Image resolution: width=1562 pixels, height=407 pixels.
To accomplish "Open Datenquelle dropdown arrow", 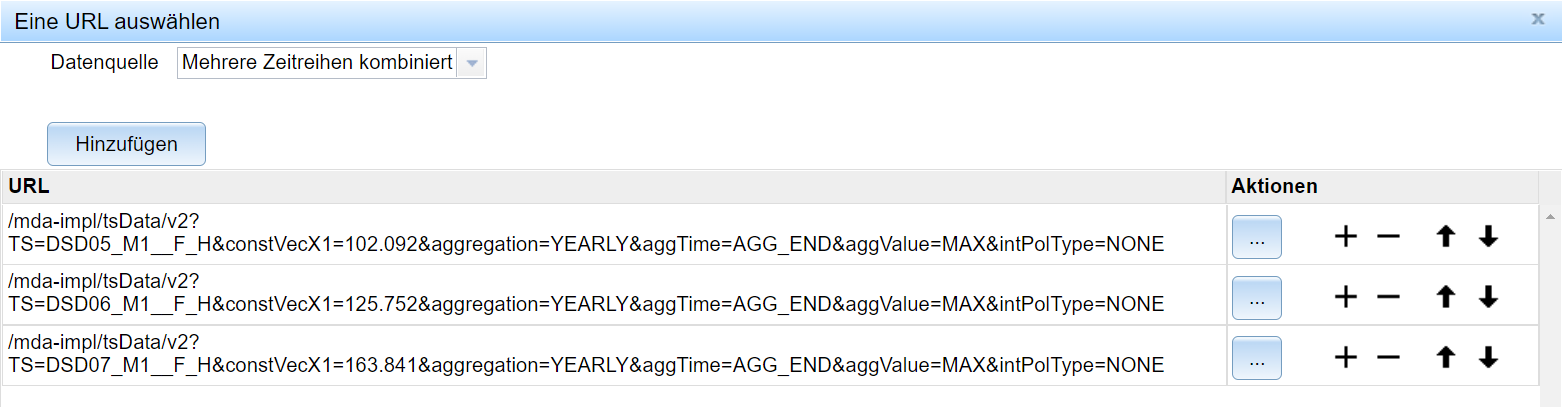I will (x=472, y=64).
